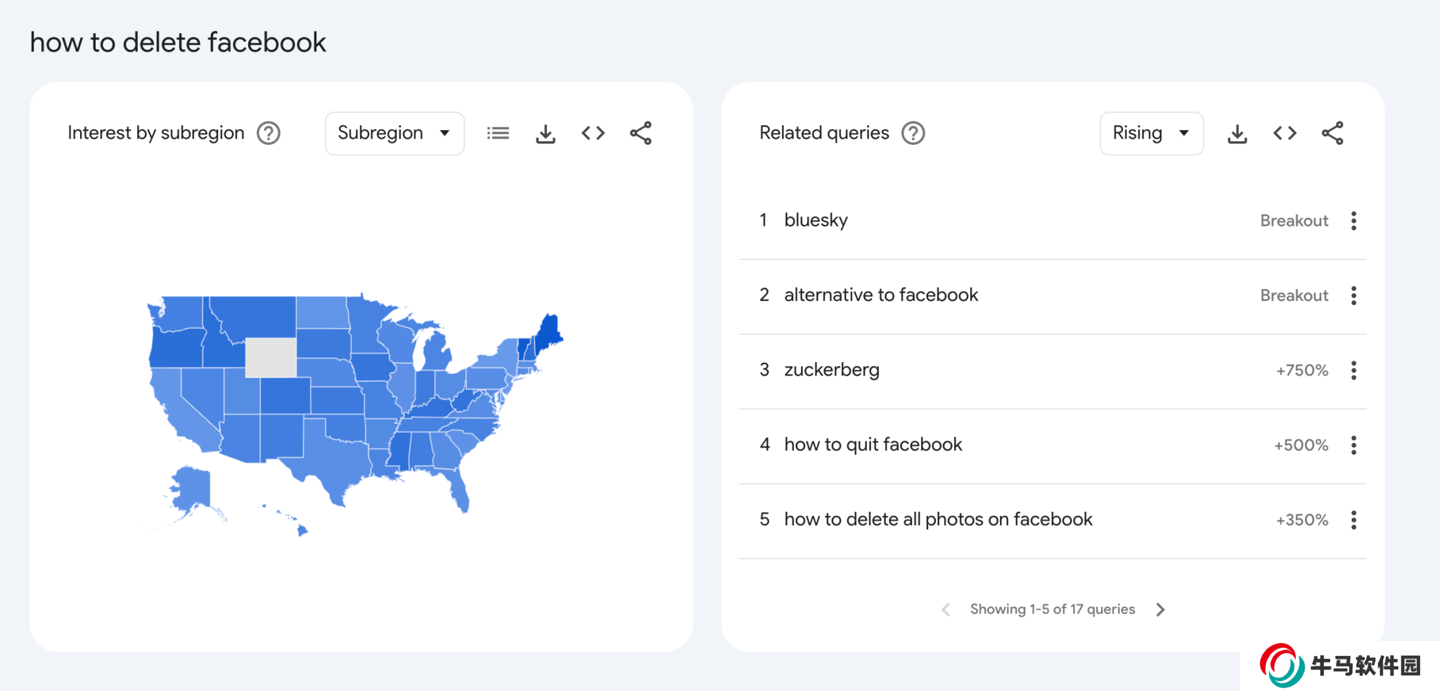This screenshot has width=1440, height=691.
Task: Switch subregion map to list view
Action: [498, 133]
